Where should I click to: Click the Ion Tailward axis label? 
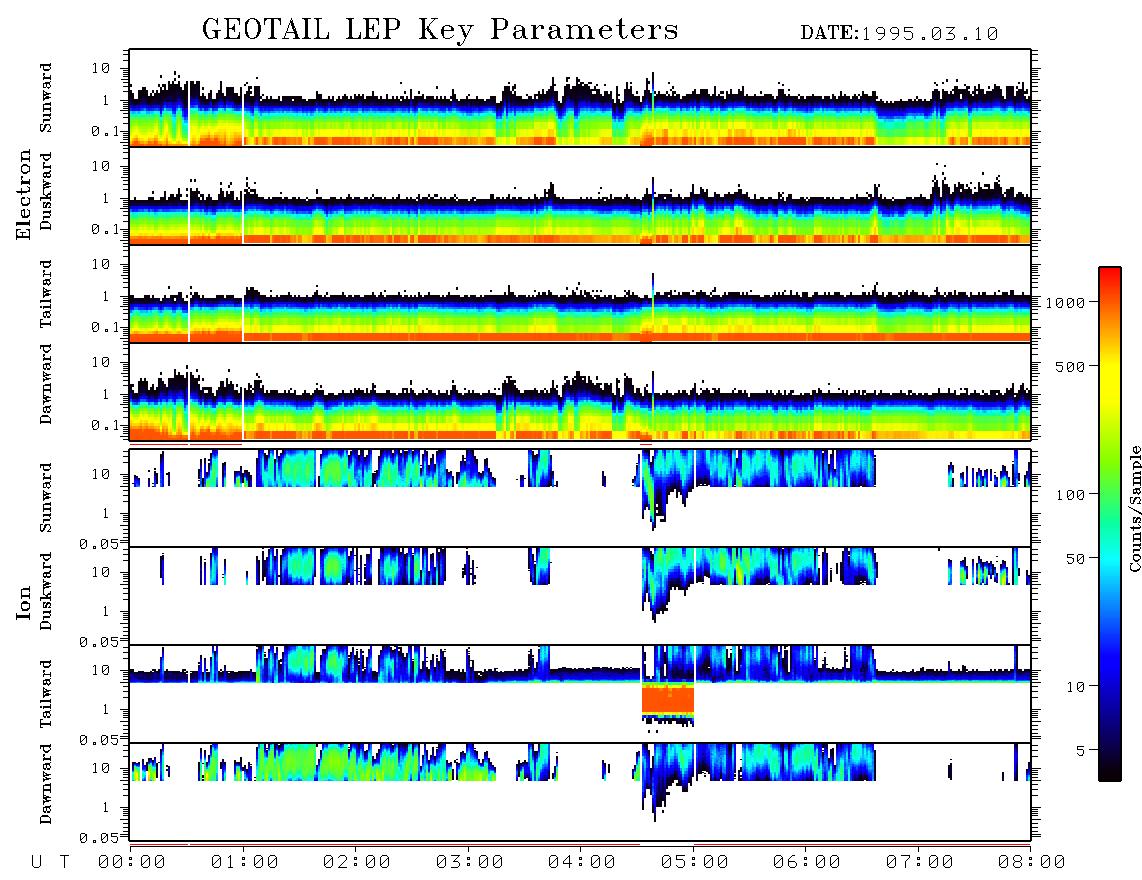tap(46, 694)
